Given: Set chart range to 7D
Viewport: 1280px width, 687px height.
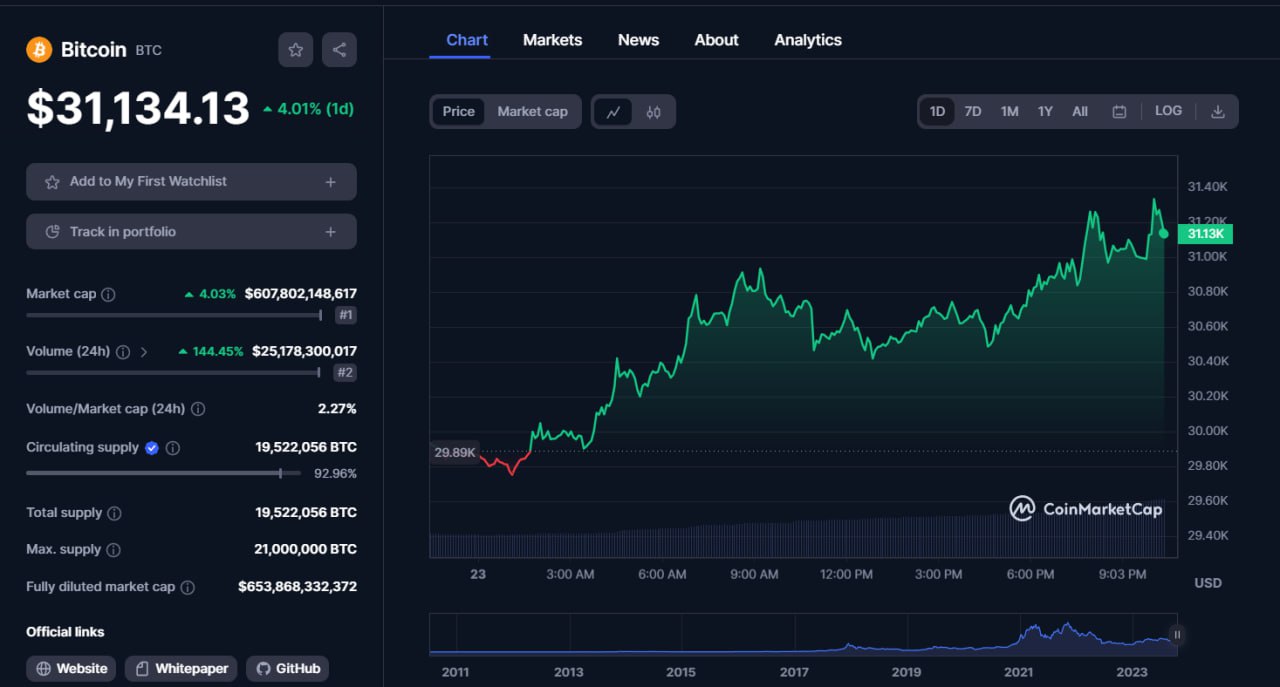Looking at the screenshot, I should point(972,112).
